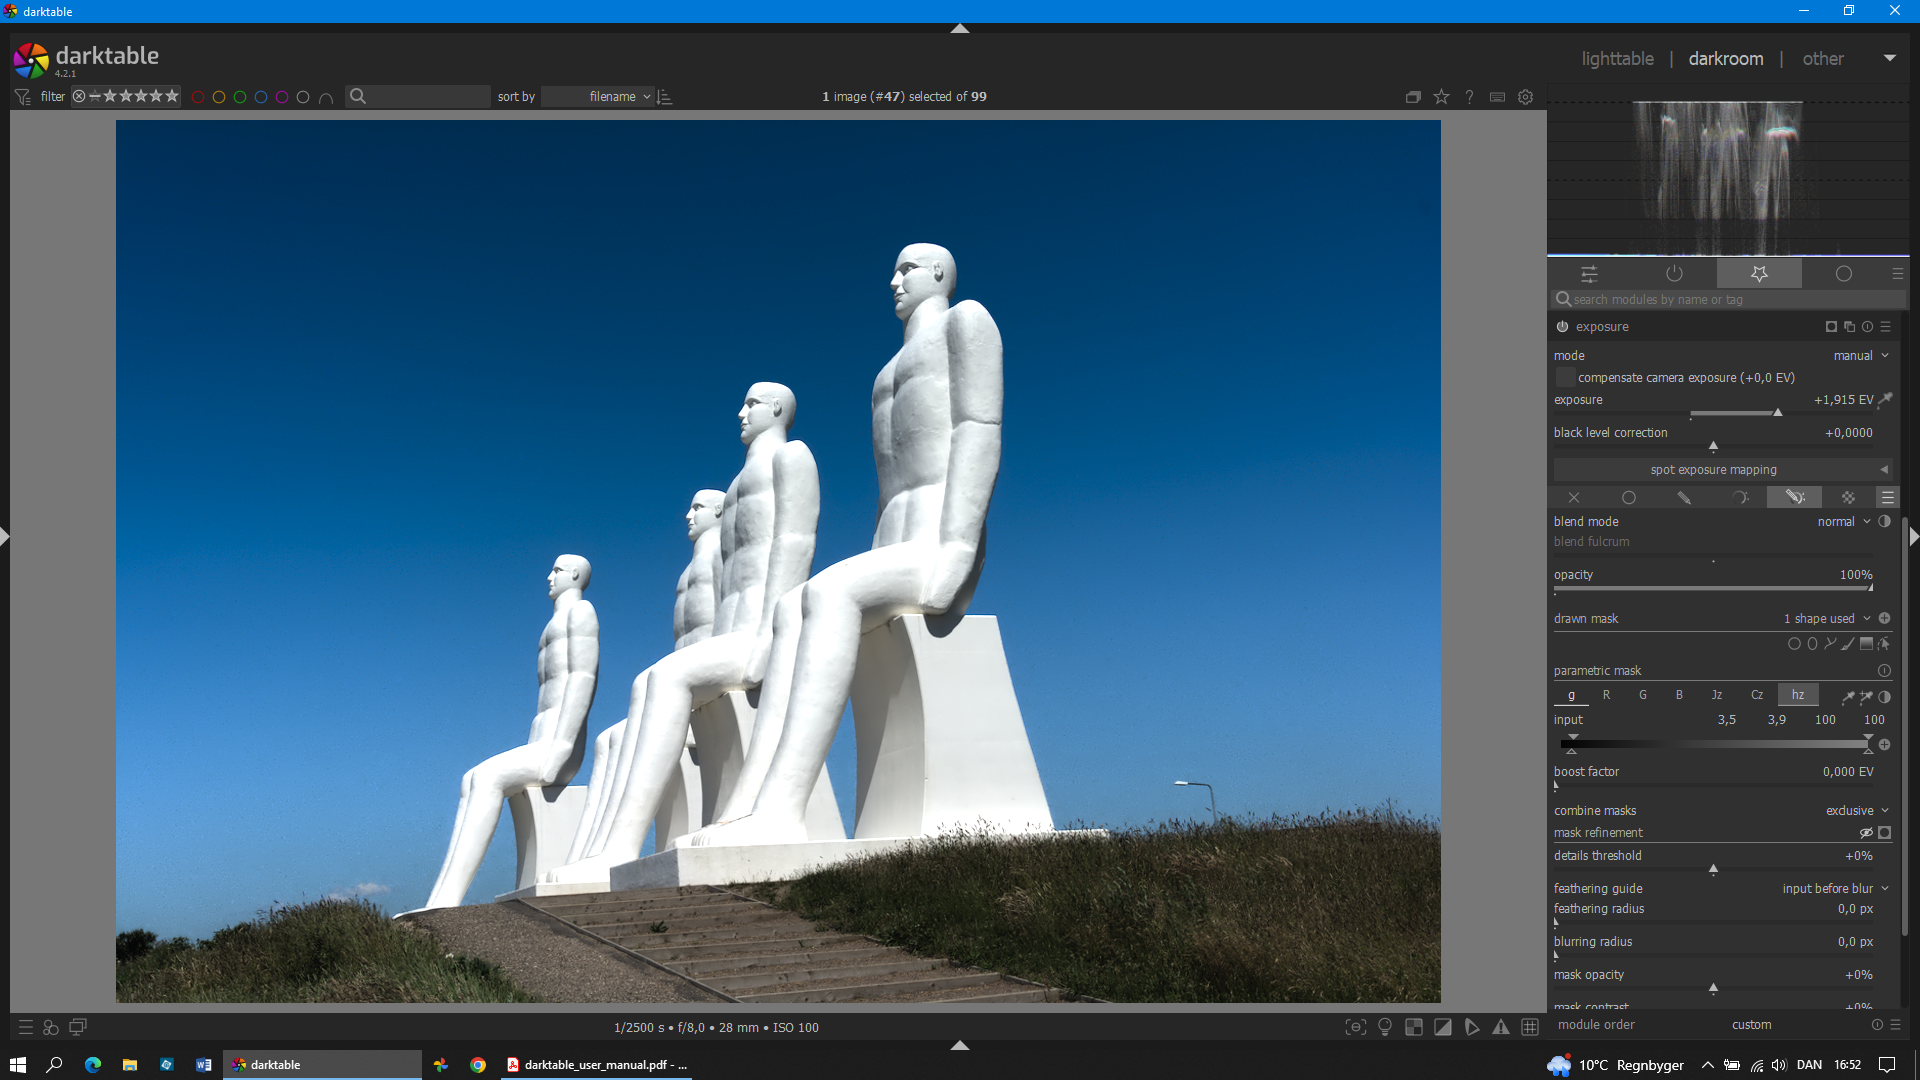Toggle color assessment lightbulb icon
Viewport: 1920px width, 1080px height.
(1385, 1027)
